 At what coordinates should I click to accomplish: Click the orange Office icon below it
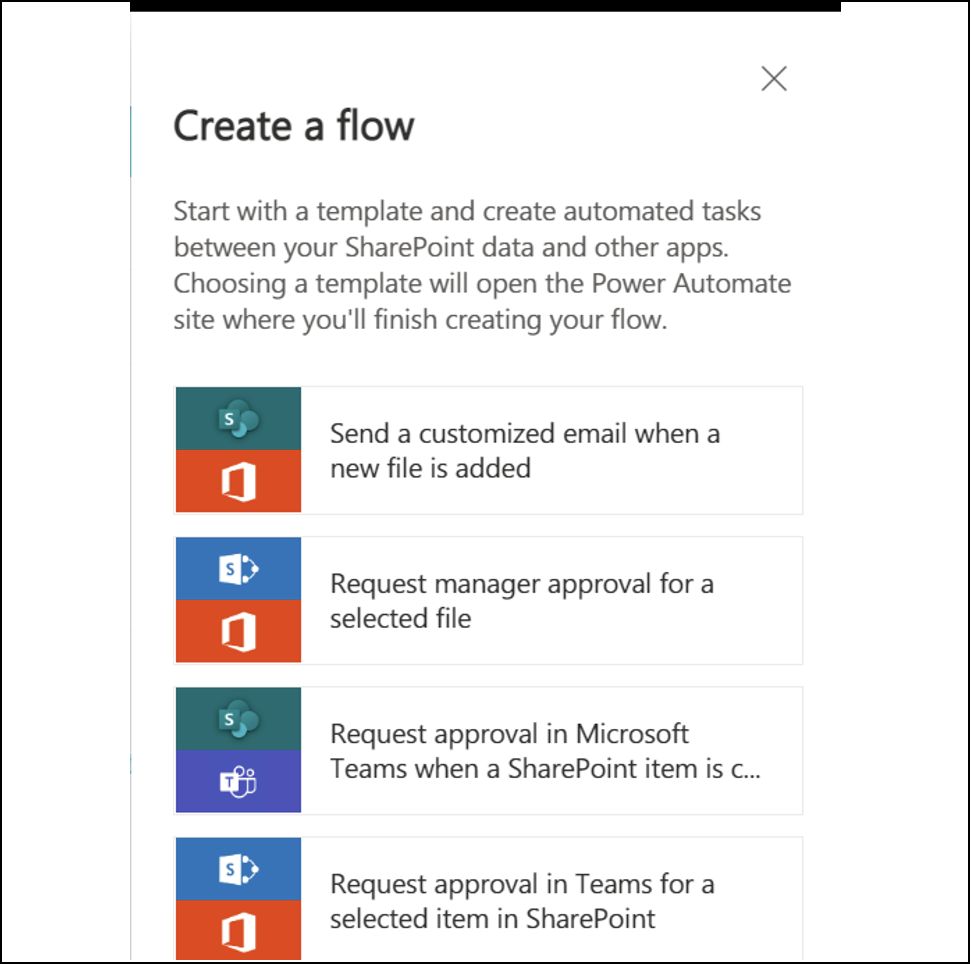click(x=238, y=481)
